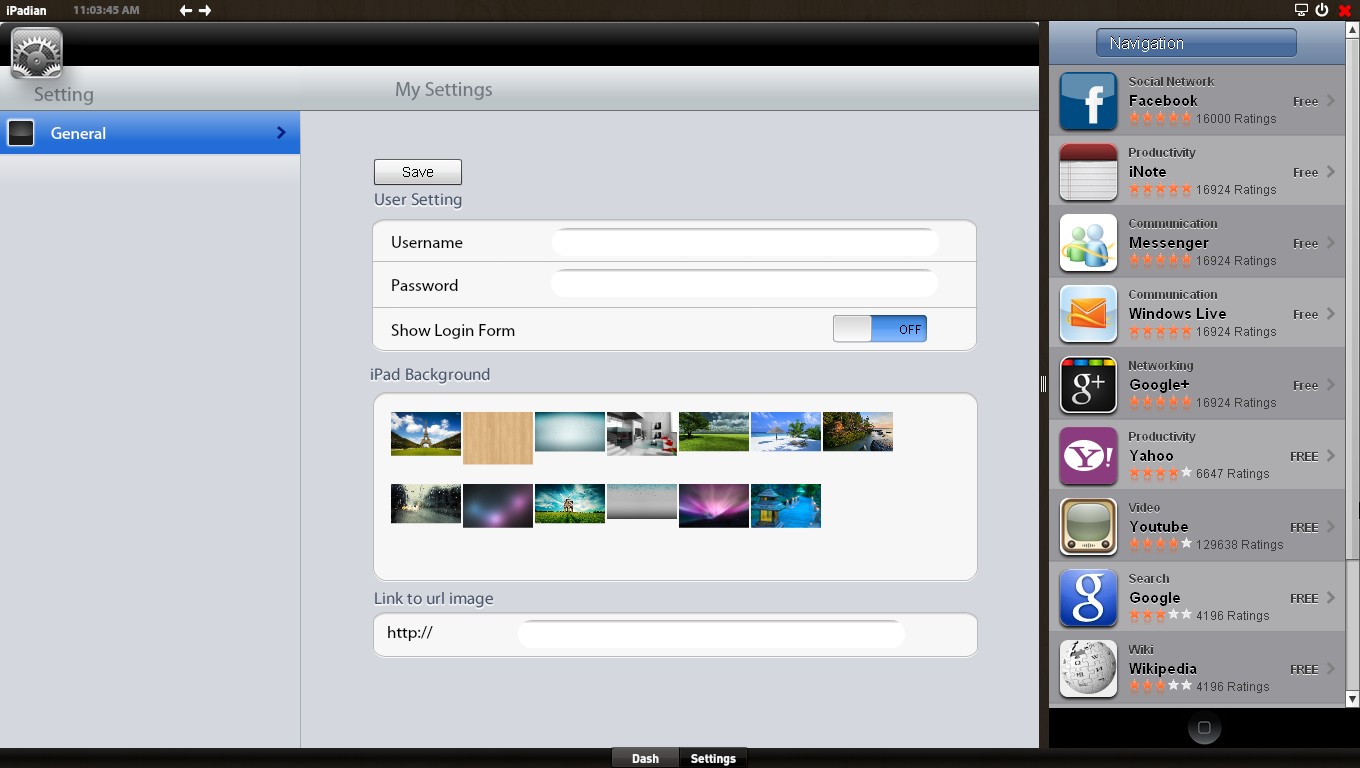Choose the wood texture background

point(498,438)
